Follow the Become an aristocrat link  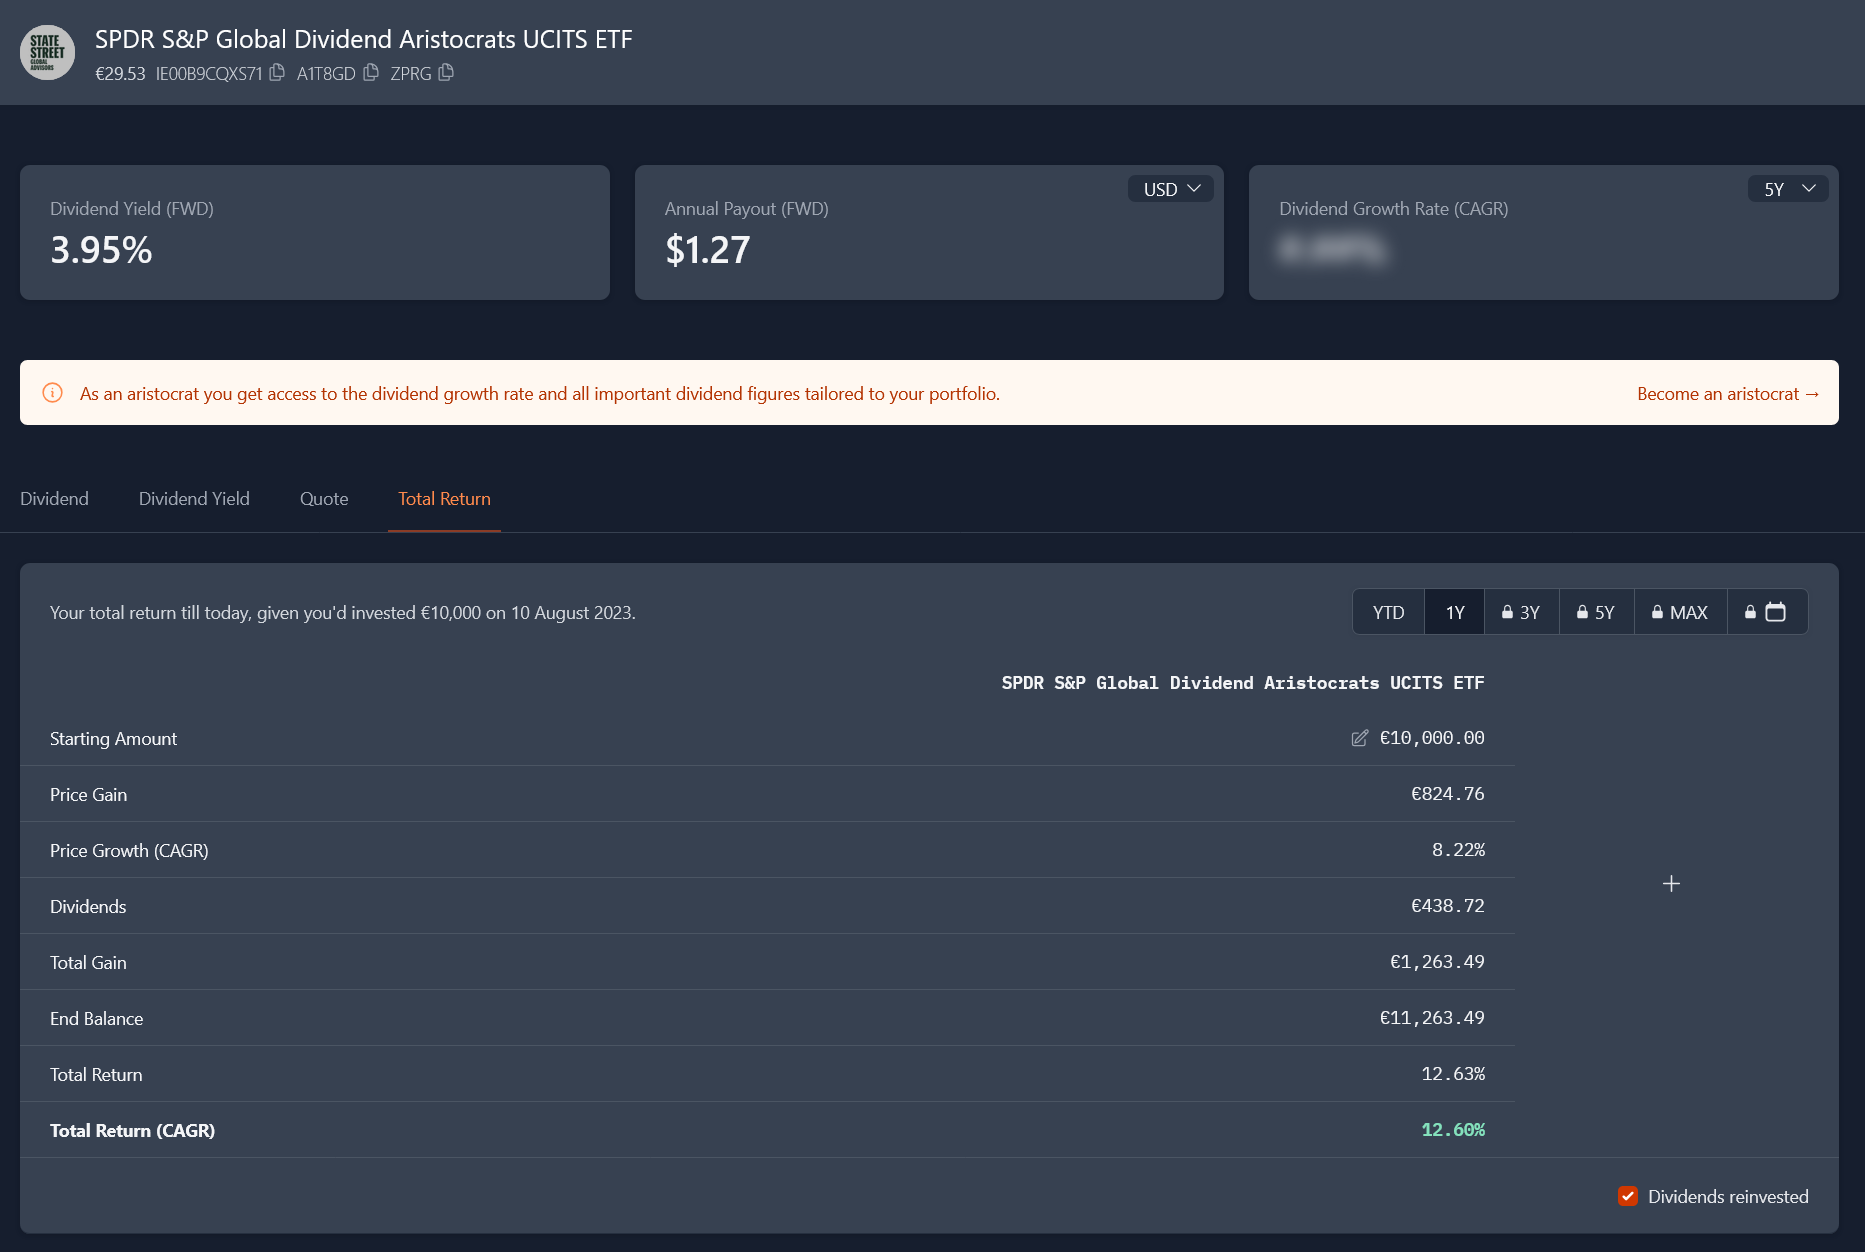point(1727,394)
